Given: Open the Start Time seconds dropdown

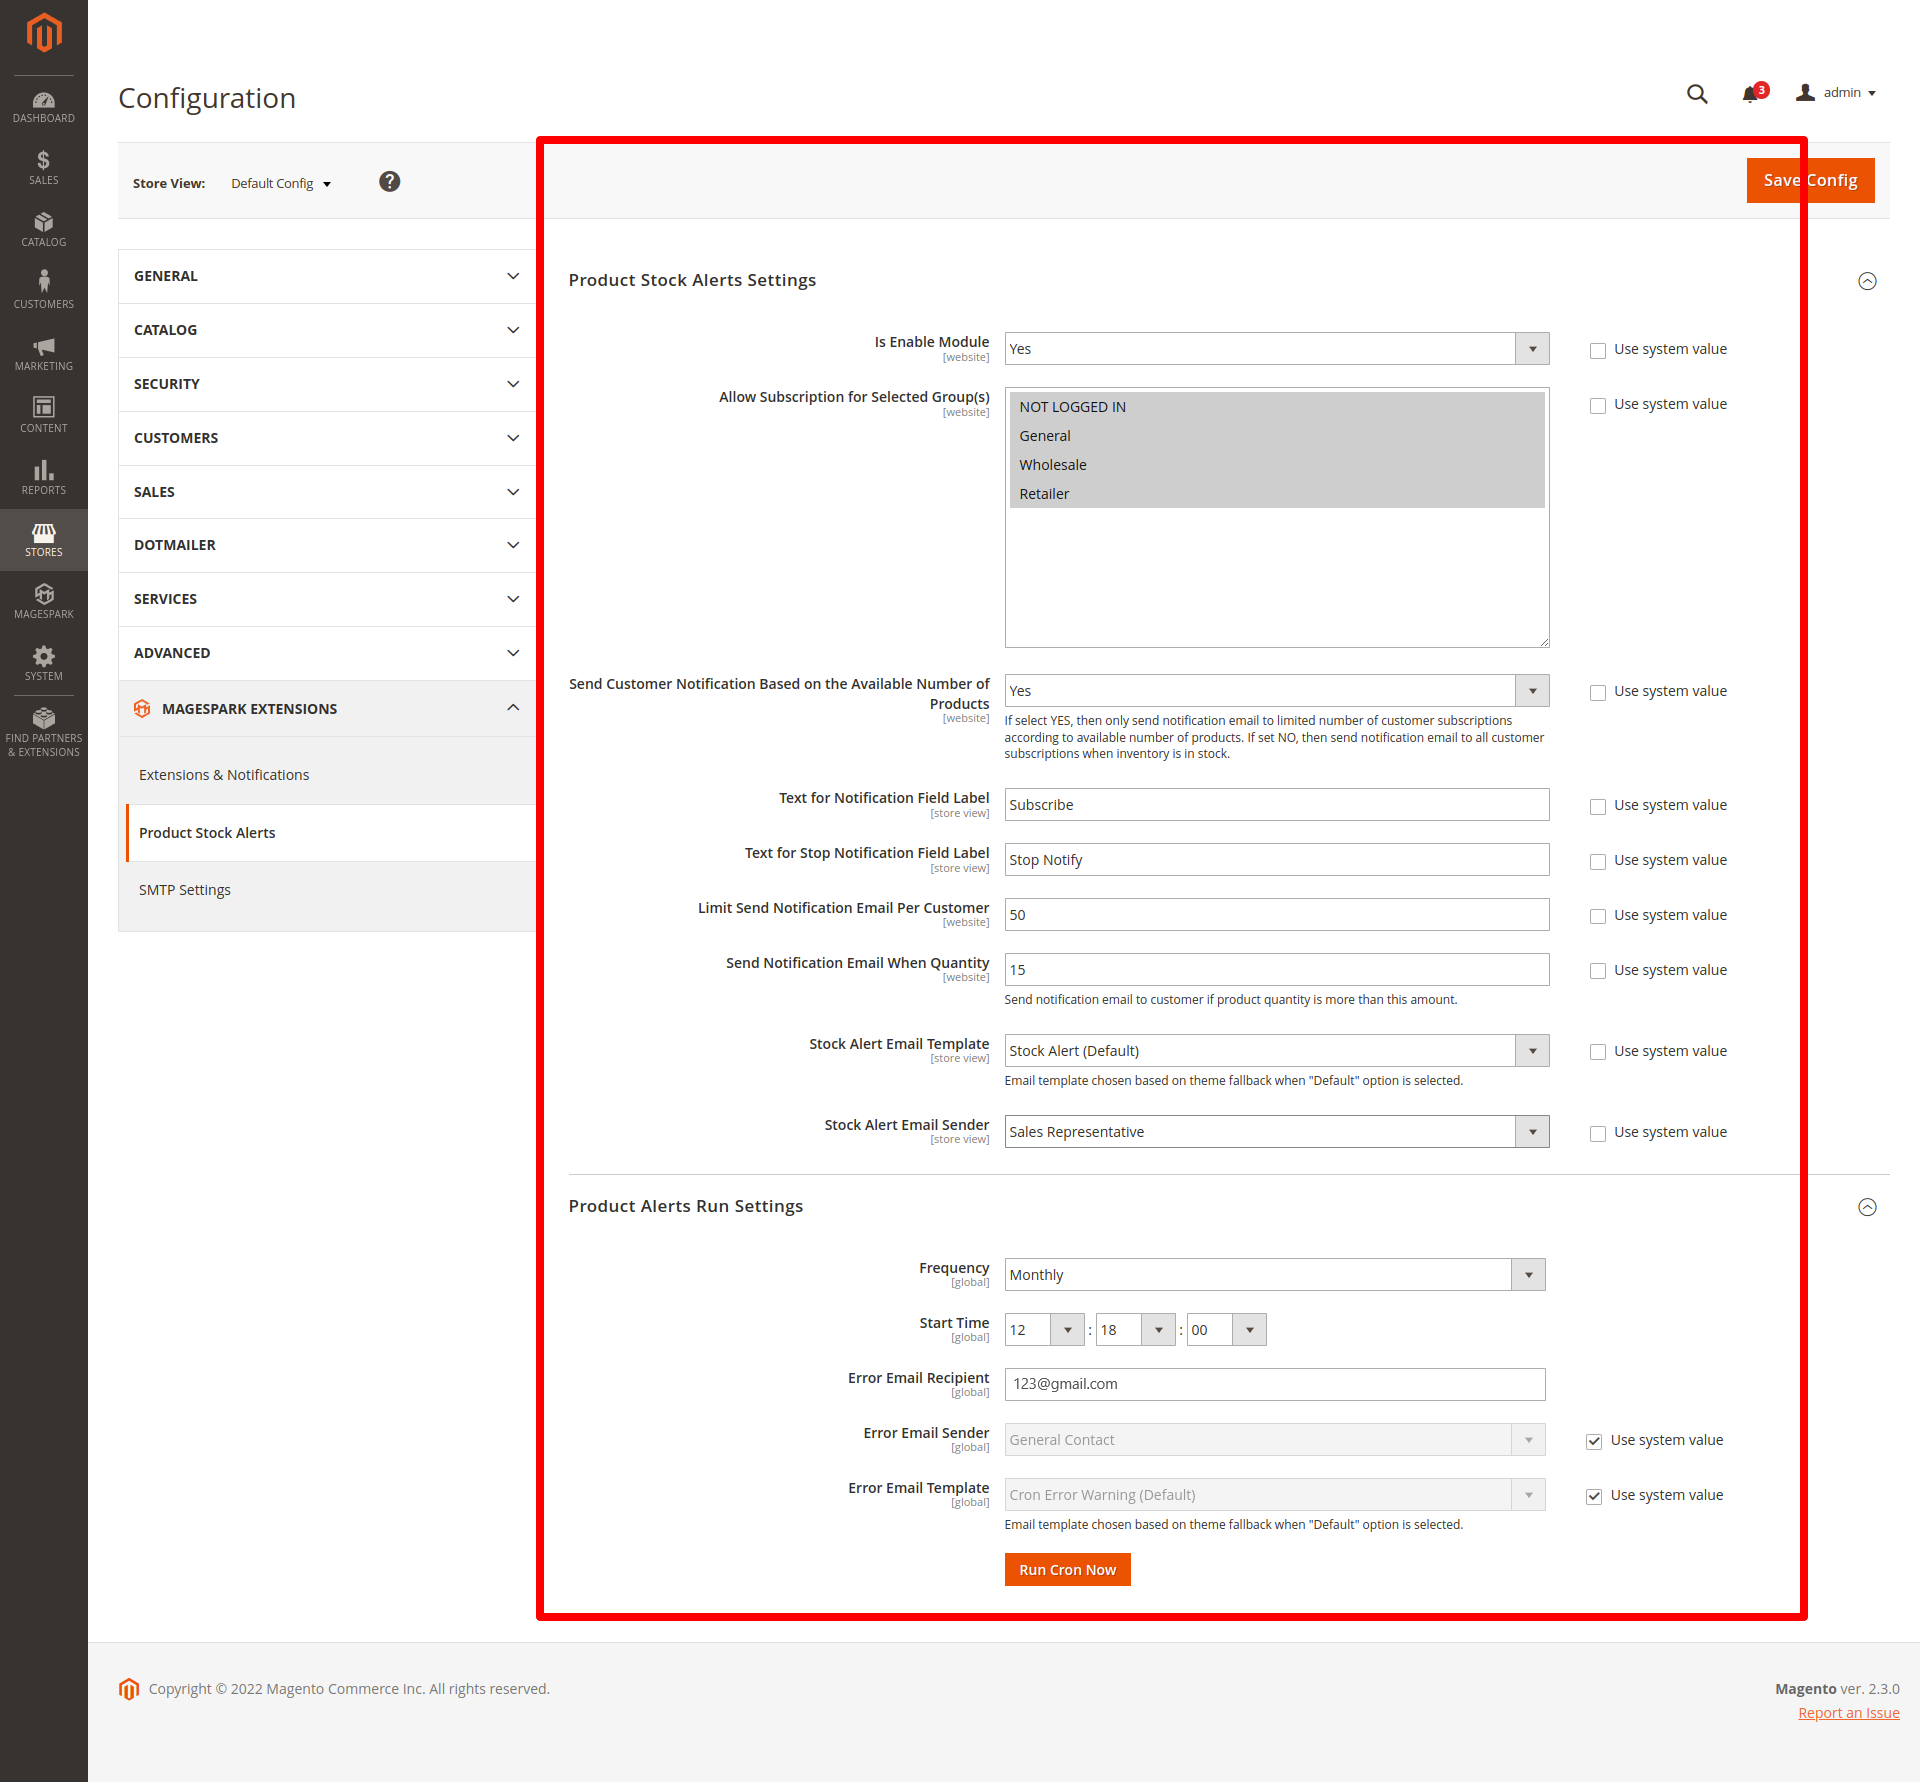Looking at the screenshot, I should (x=1226, y=1330).
